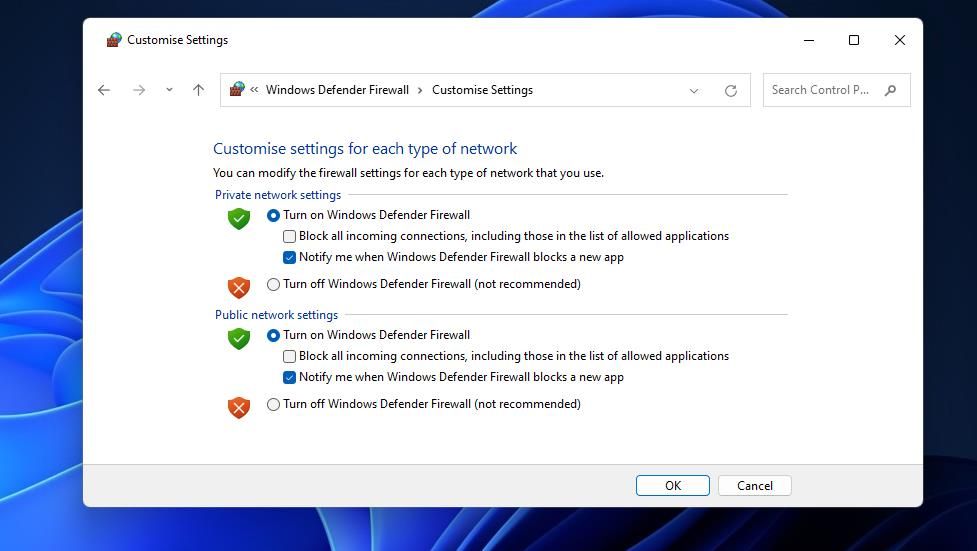The height and width of the screenshot is (551, 977).
Task: Refresh the Customise Settings page
Action: tap(731, 90)
